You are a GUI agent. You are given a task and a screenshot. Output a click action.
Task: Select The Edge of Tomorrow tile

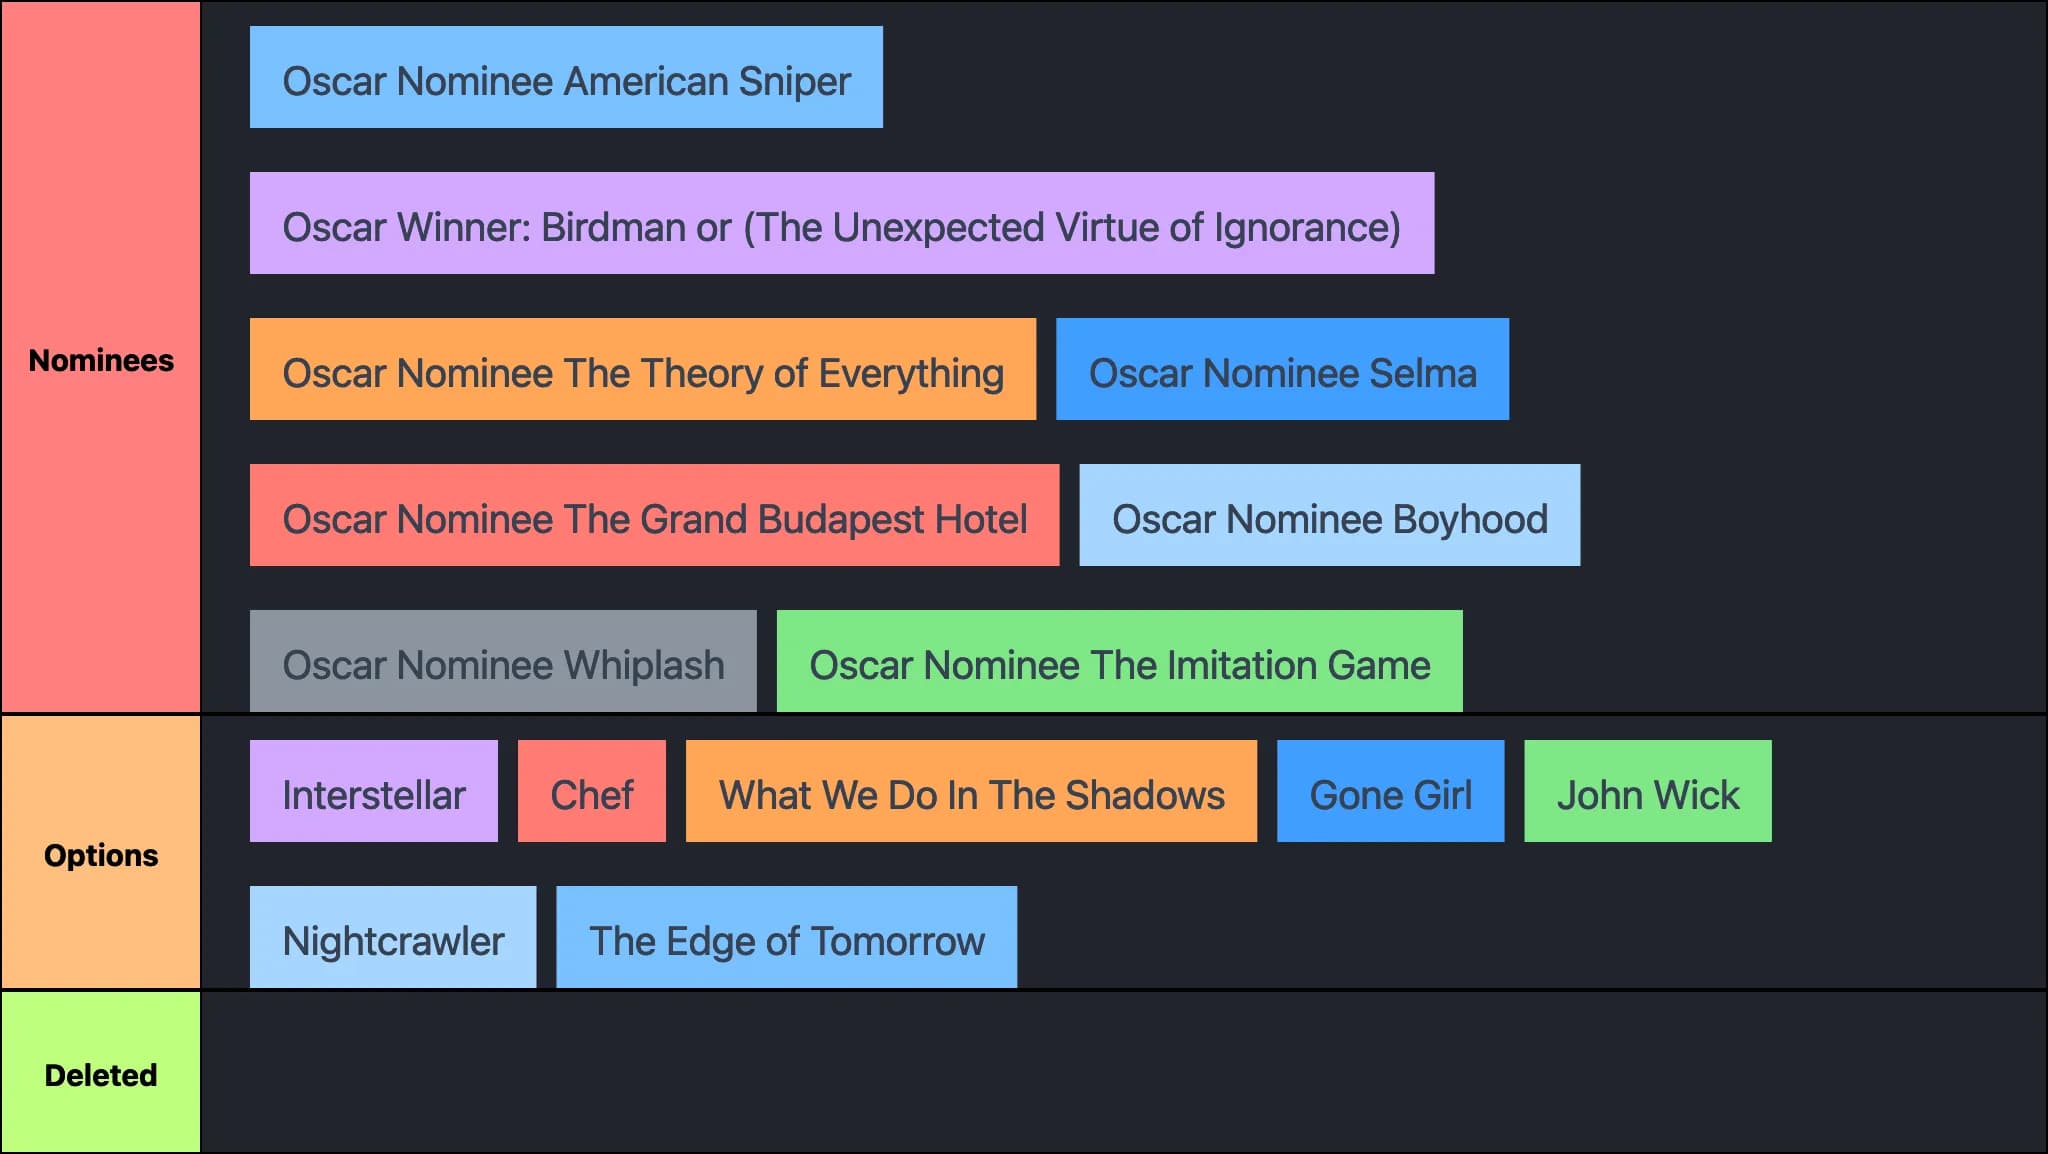pos(786,938)
